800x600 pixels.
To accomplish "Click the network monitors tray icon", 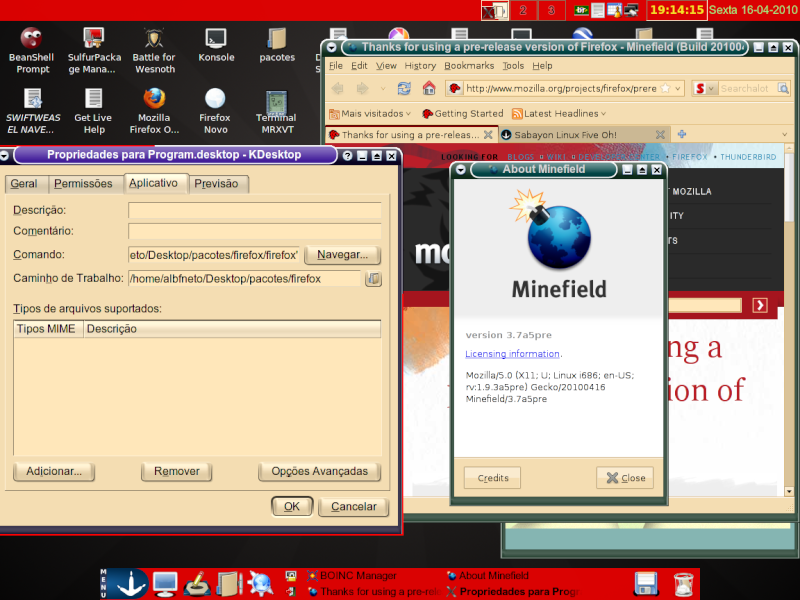I will click(x=631, y=10).
